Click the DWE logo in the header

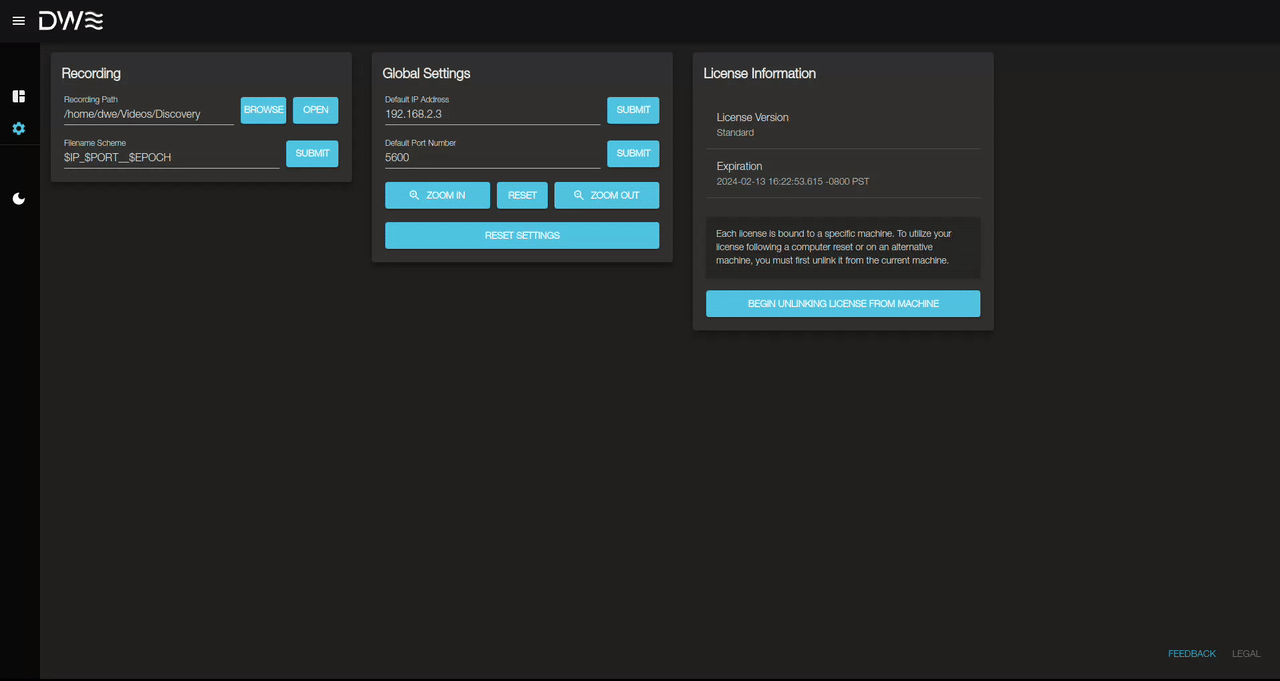(70, 20)
